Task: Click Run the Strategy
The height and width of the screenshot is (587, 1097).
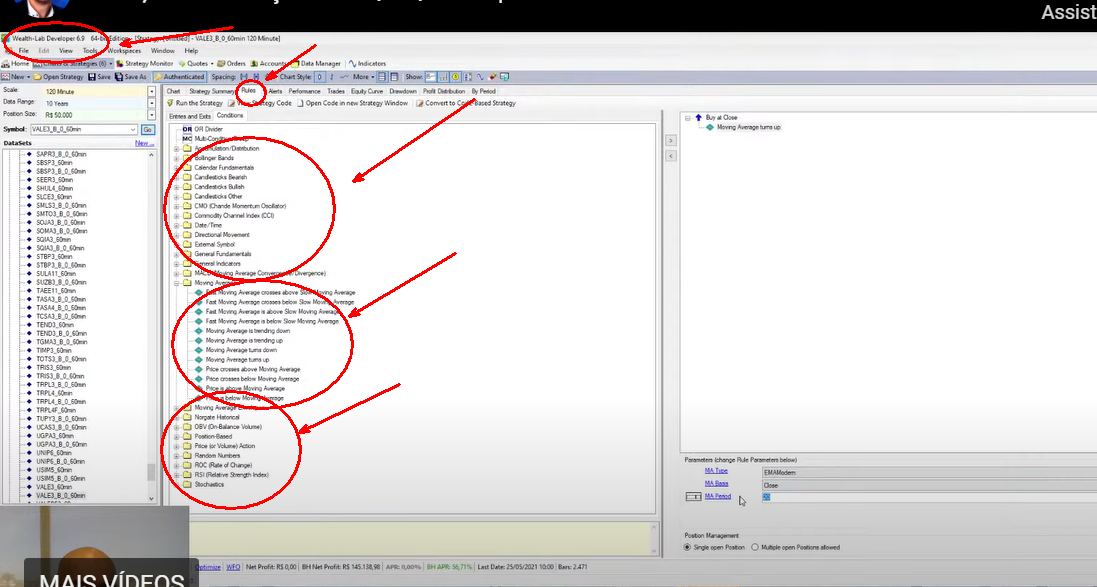Action: [194, 103]
